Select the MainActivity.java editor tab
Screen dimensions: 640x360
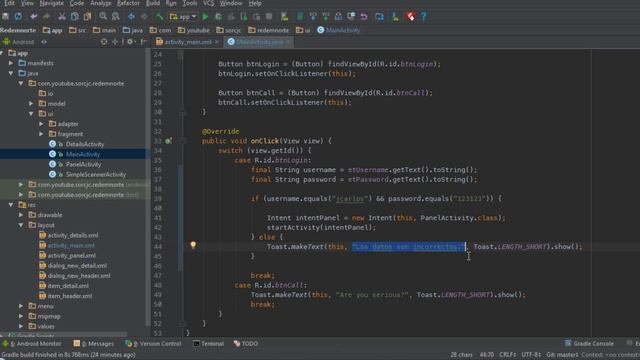[x=259, y=42]
